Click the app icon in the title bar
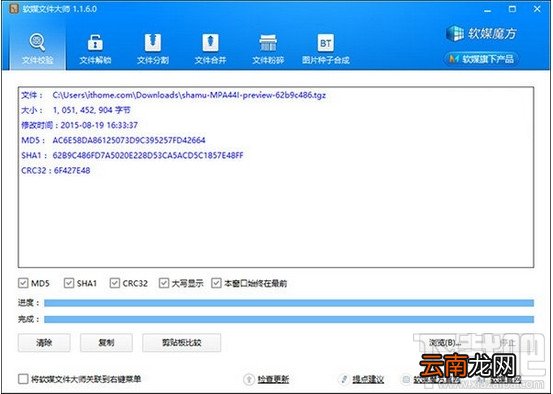The width and height of the screenshot is (553, 394). point(14,8)
